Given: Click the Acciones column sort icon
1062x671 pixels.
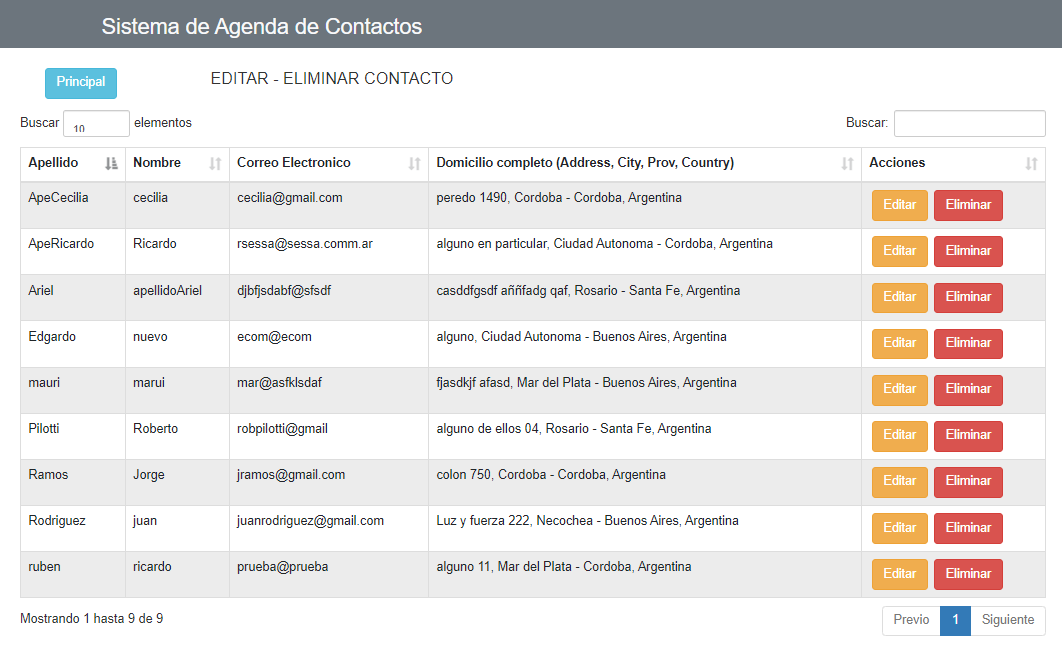Looking at the screenshot, I should (x=1031, y=163).
